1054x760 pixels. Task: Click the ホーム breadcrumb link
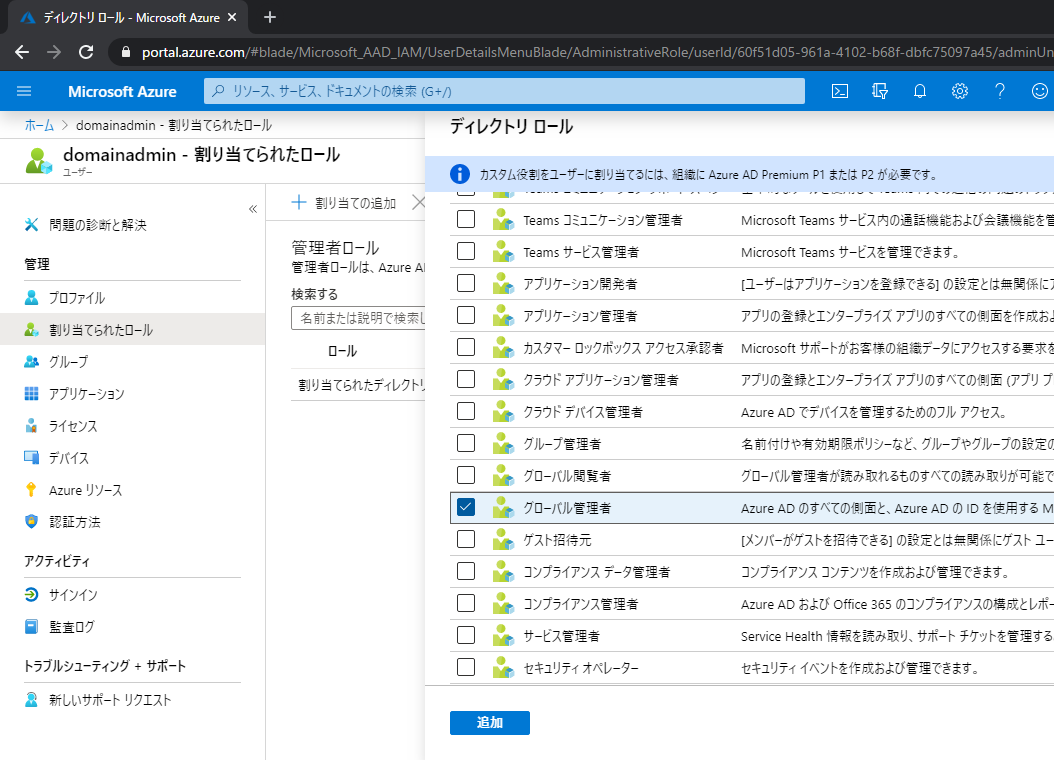point(39,125)
